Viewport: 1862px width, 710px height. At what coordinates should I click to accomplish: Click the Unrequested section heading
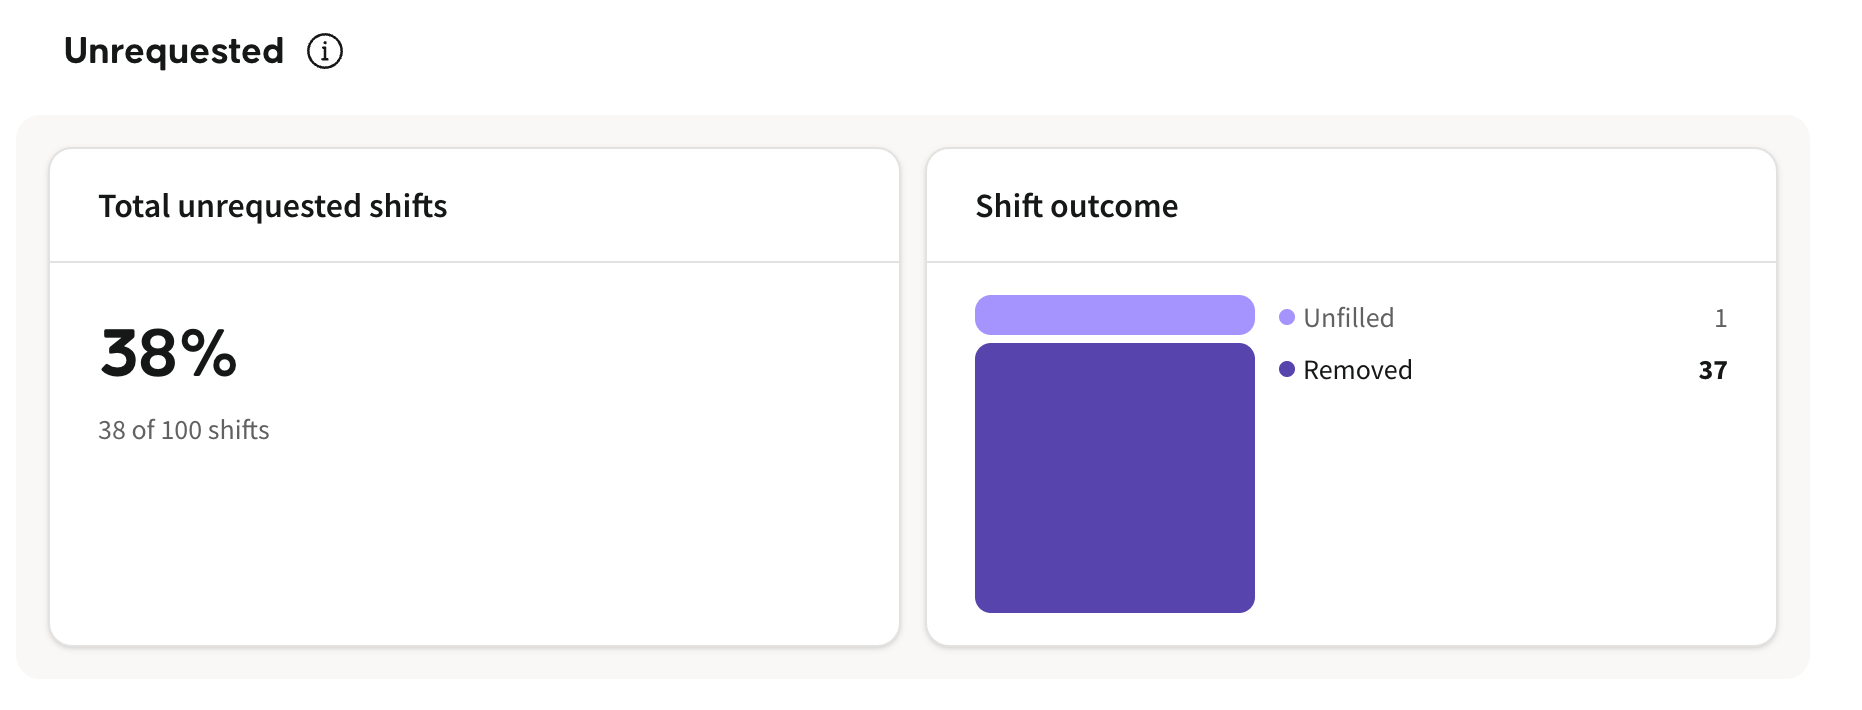click(x=174, y=51)
